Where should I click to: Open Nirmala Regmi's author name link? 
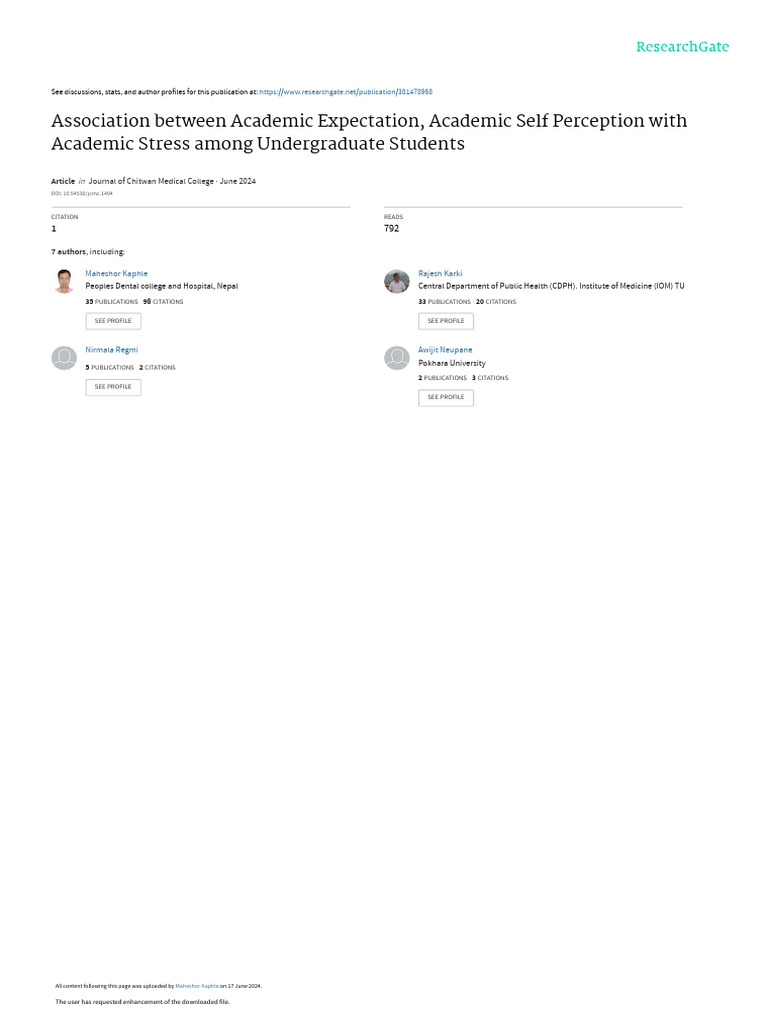coord(112,350)
